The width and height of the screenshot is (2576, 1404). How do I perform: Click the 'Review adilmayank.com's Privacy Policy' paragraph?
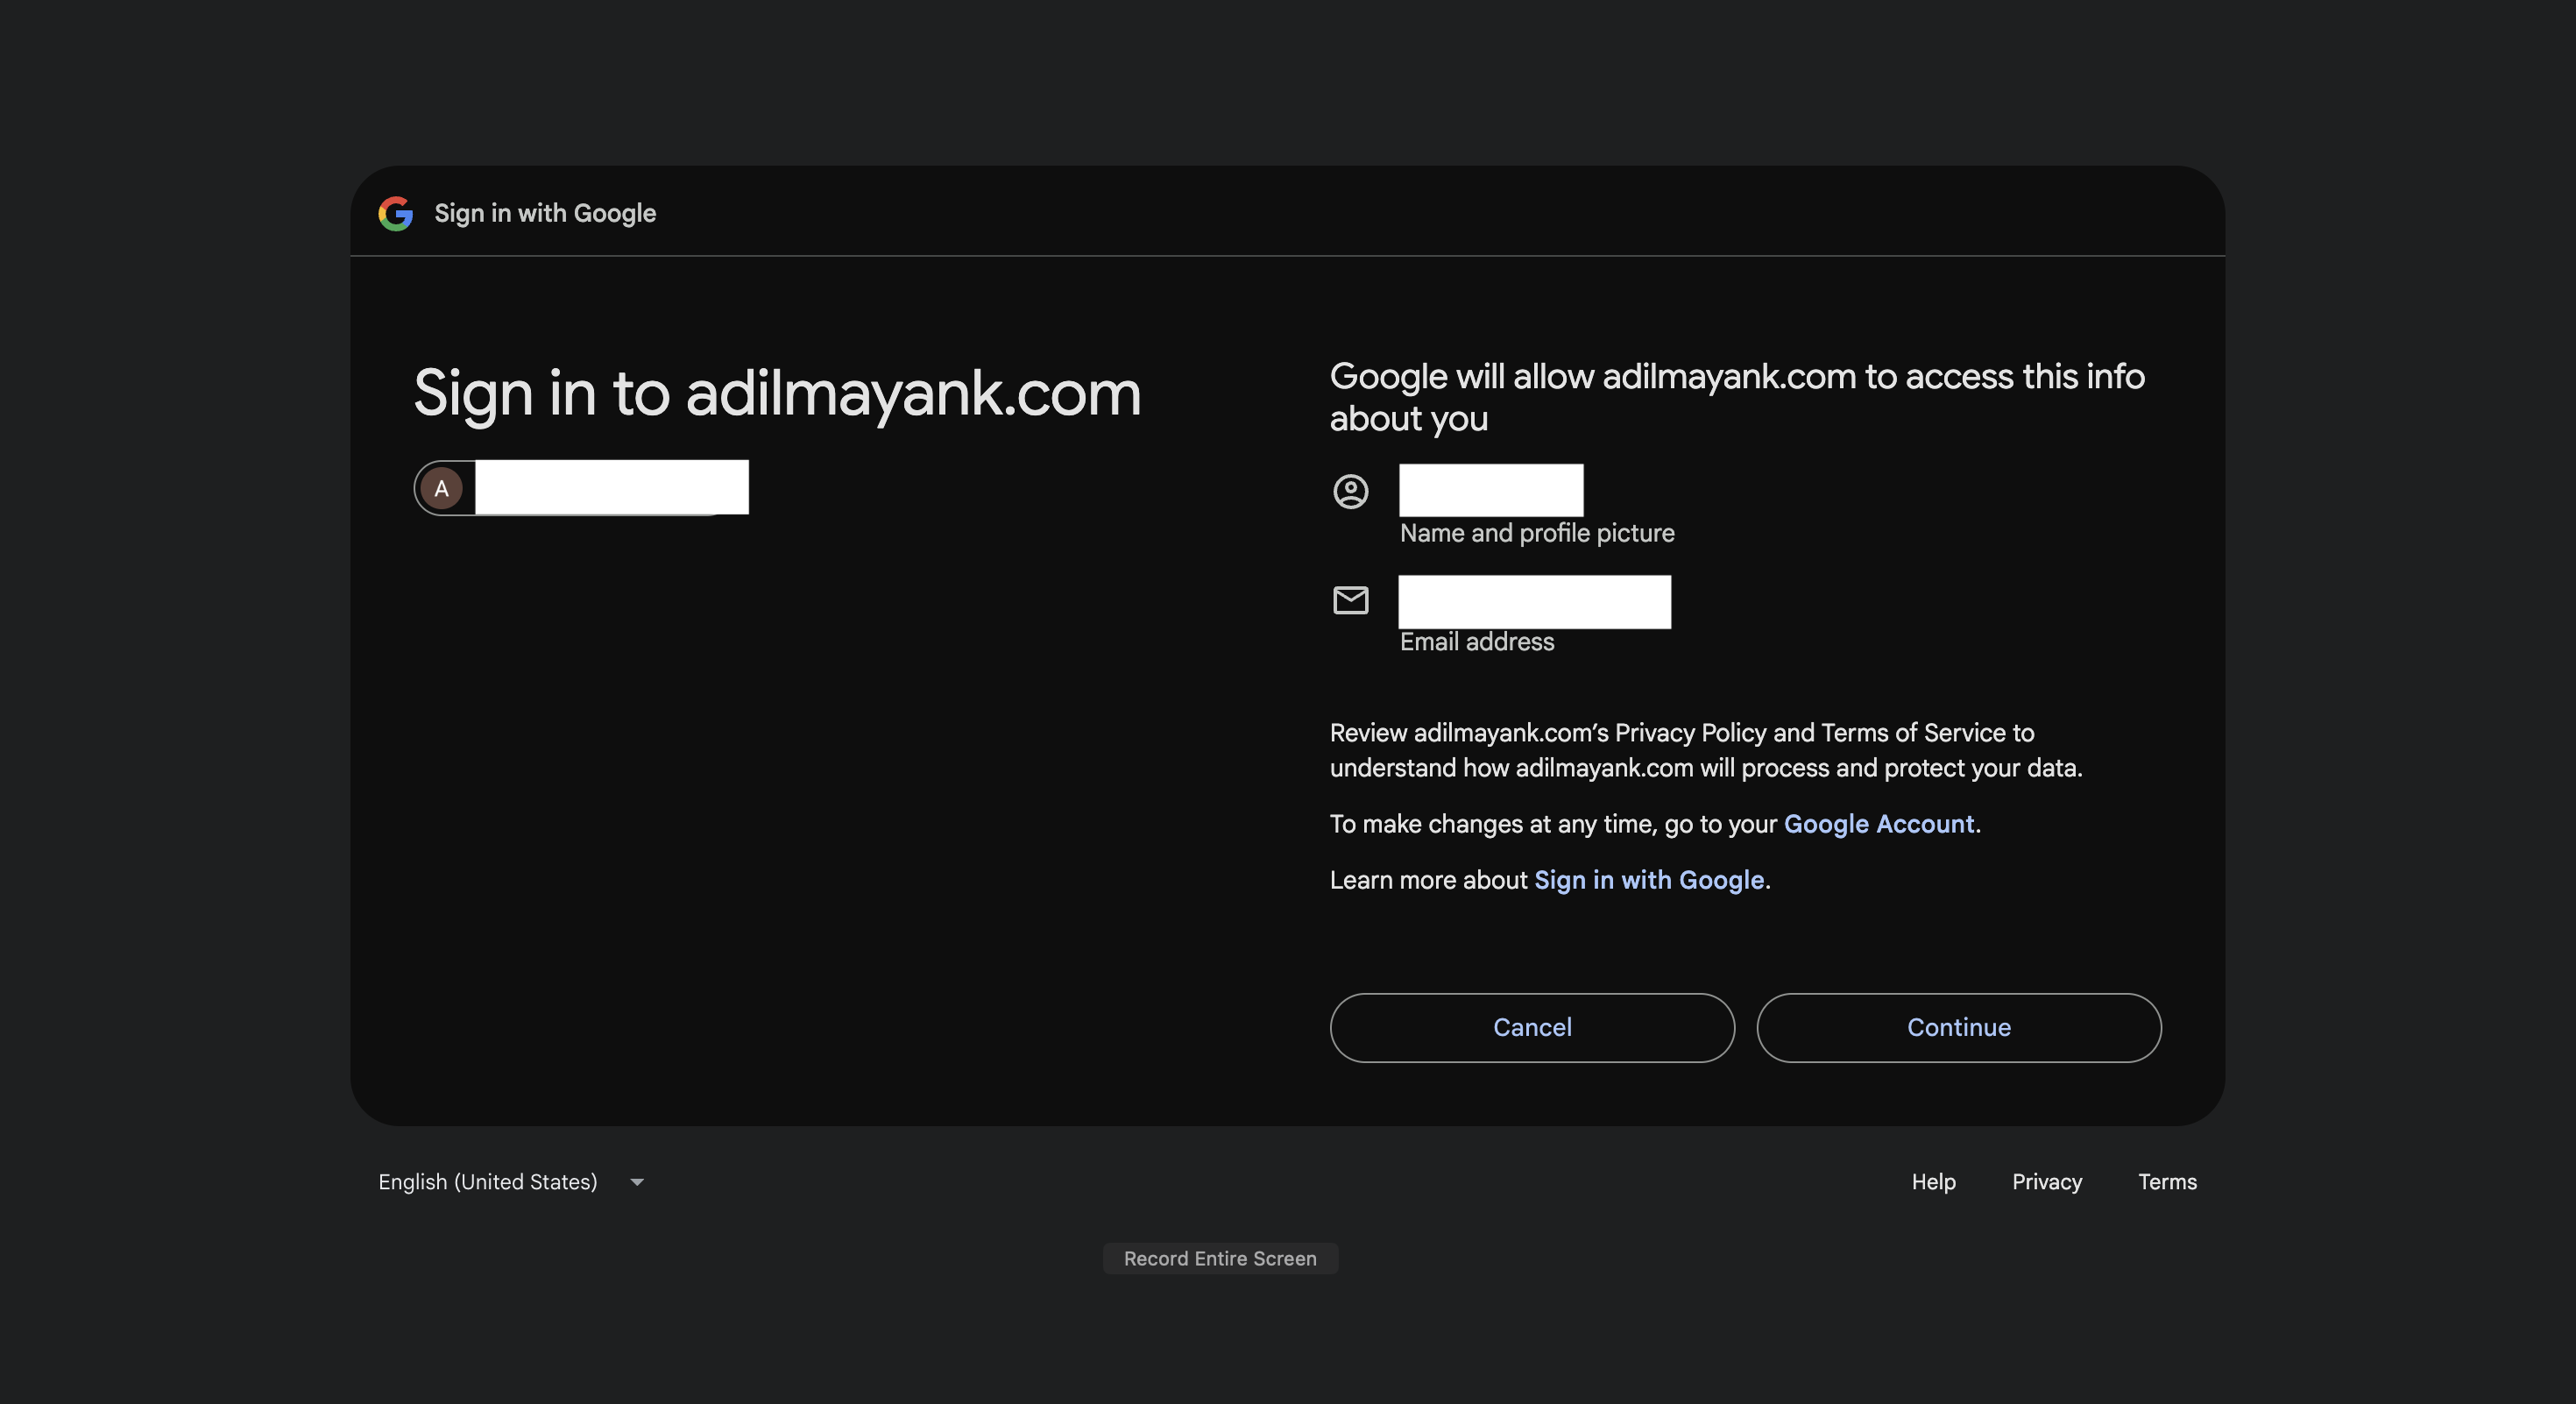pos(1706,750)
